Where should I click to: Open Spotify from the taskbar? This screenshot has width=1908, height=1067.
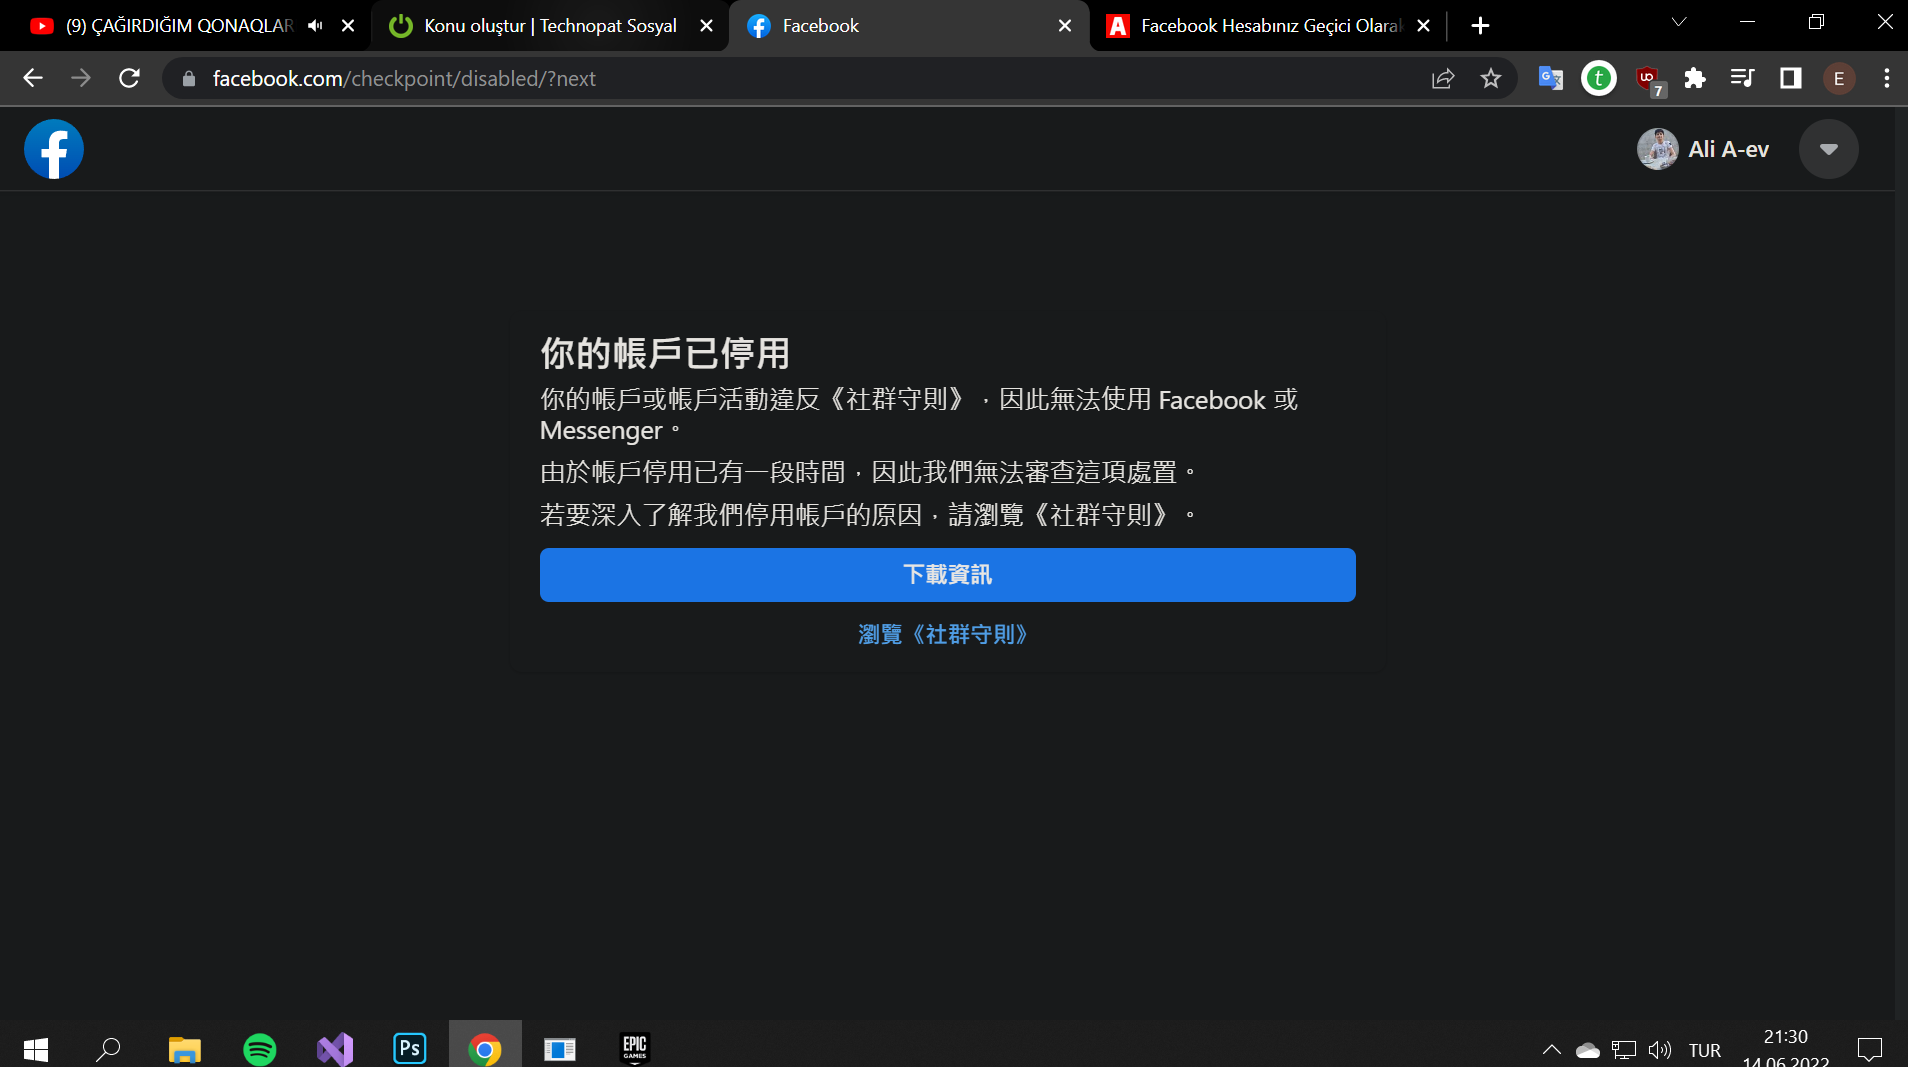tap(260, 1049)
